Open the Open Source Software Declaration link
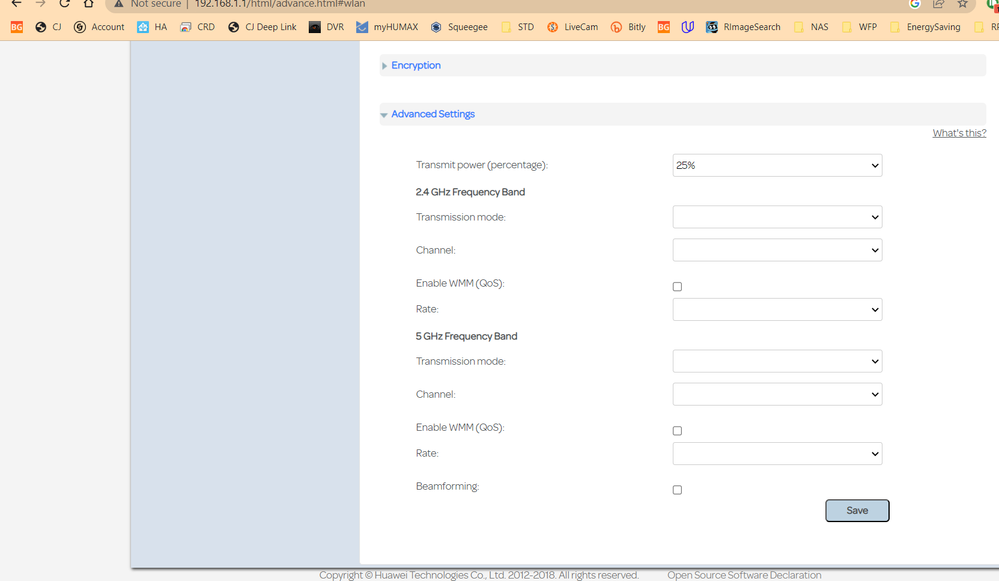Image resolution: width=999 pixels, height=581 pixels. (x=744, y=574)
